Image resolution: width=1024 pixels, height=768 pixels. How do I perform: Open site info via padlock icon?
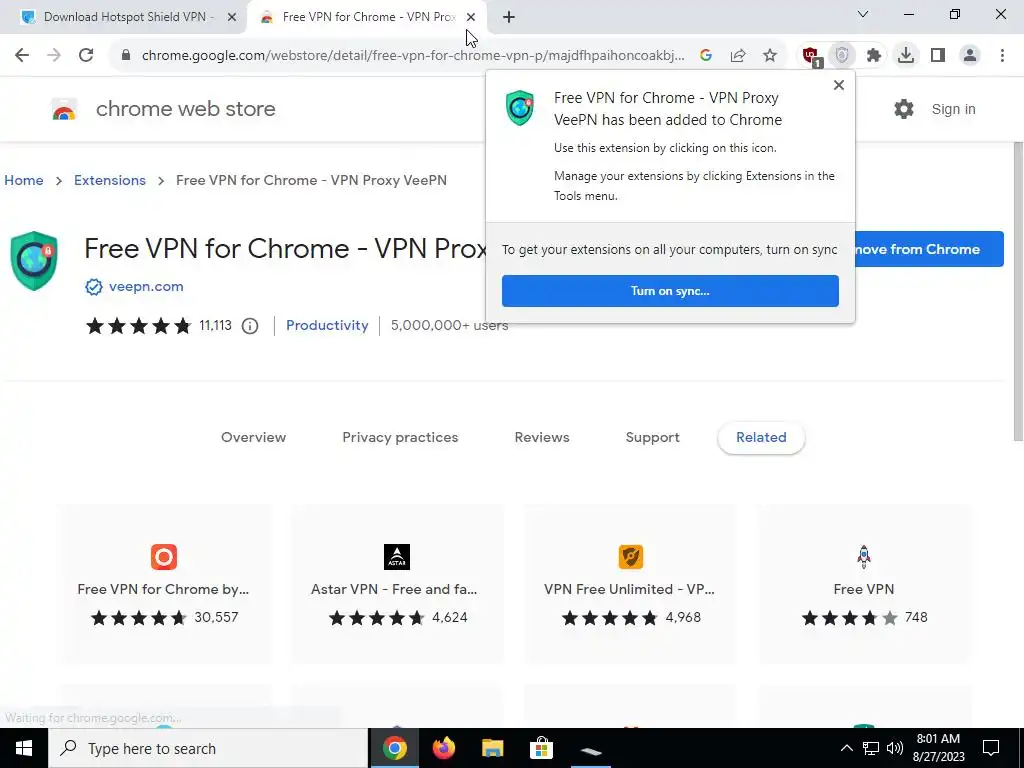click(125, 56)
